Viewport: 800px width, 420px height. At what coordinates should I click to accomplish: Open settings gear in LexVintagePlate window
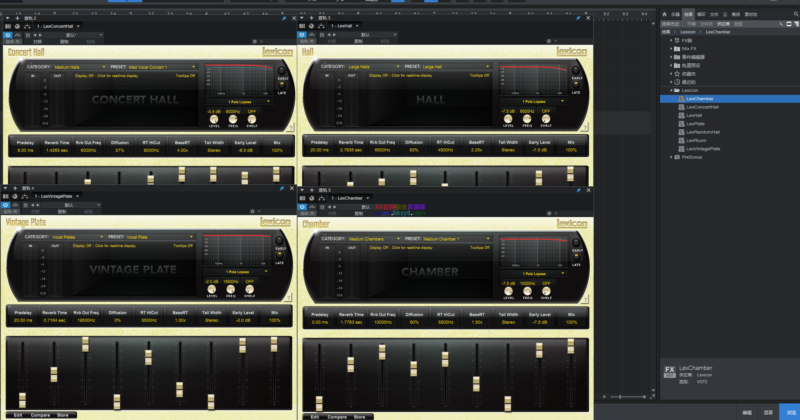point(252,211)
